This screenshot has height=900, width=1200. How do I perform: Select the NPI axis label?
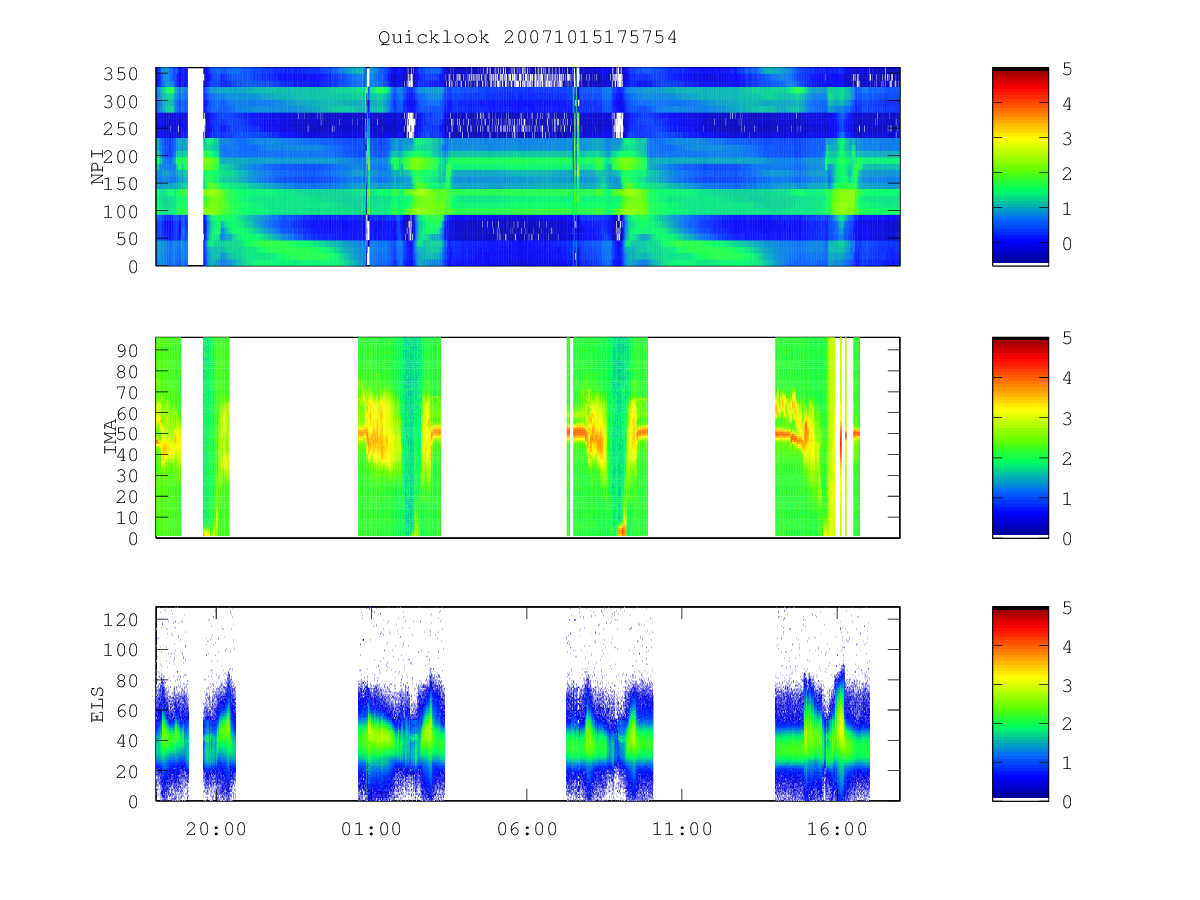point(98,167)
